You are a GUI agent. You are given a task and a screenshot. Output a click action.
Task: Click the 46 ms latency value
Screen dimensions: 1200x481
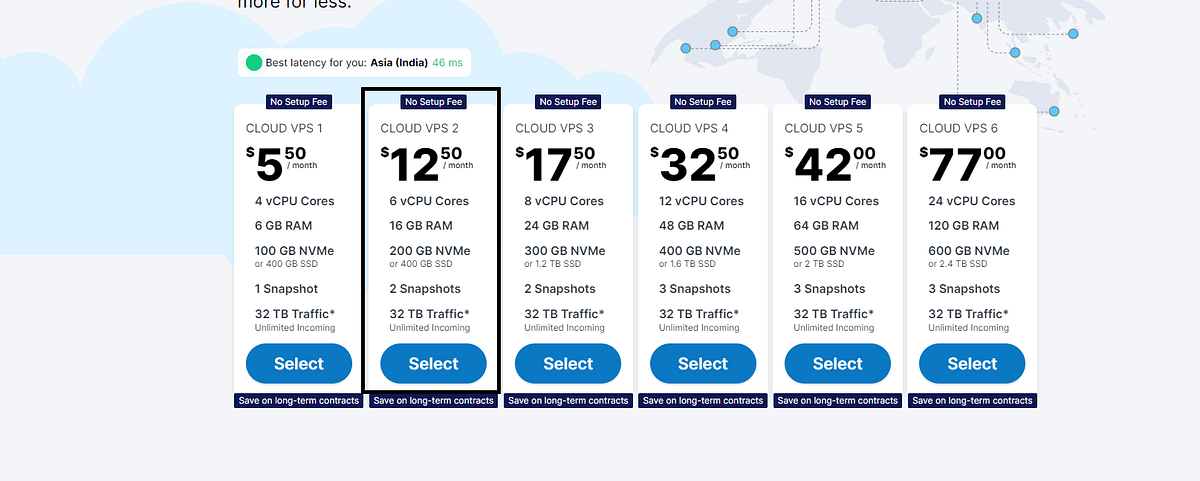coord(447,62)
